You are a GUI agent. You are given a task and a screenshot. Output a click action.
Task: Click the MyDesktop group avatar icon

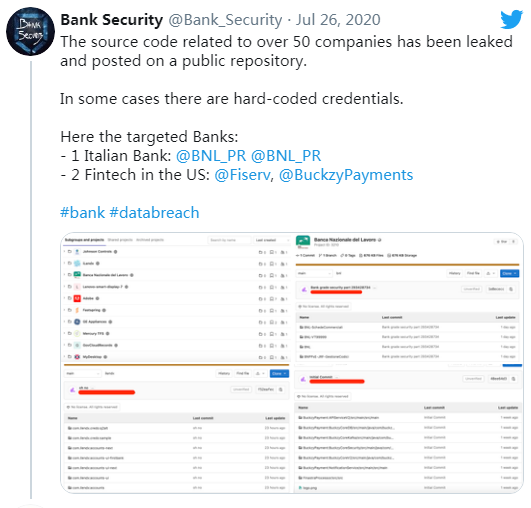77,357
